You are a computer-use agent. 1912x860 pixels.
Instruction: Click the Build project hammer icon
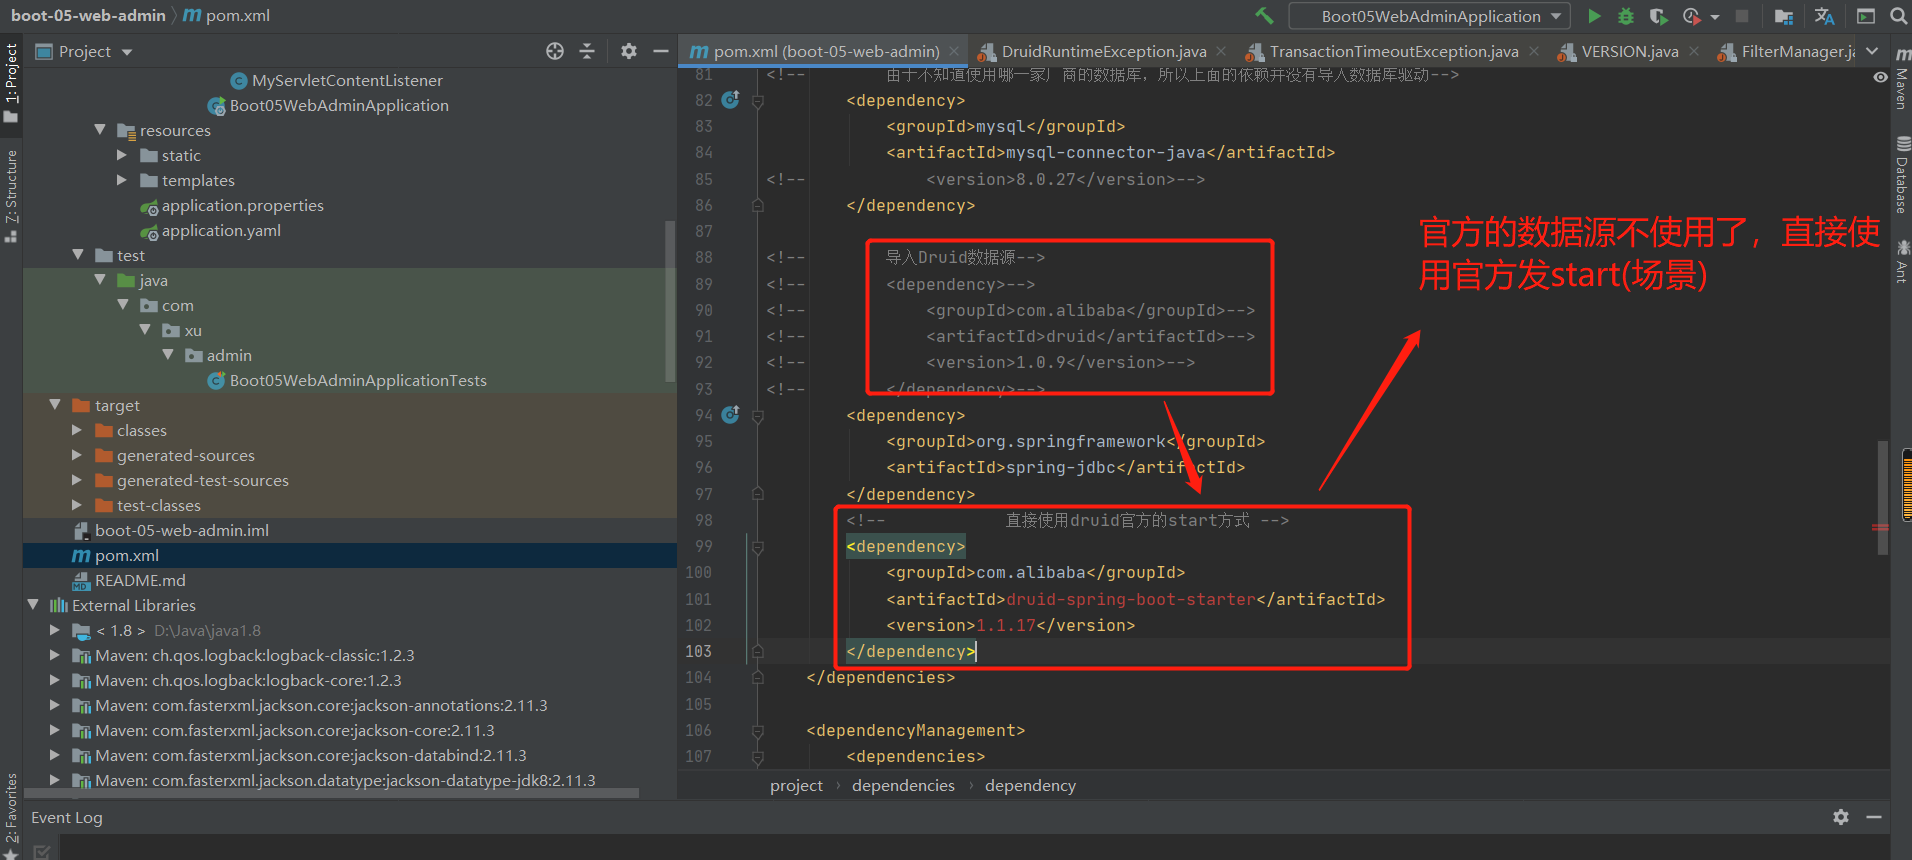pos(1264,16)
